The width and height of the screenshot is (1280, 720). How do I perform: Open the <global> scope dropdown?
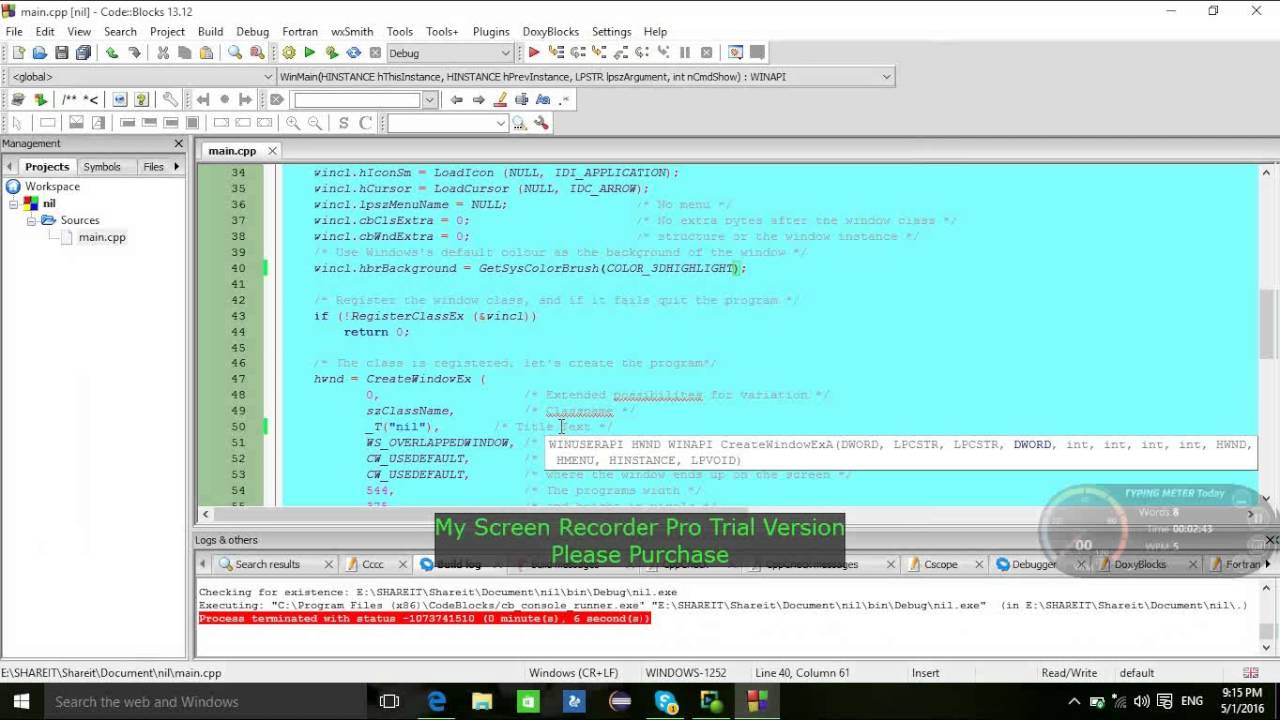268,76
